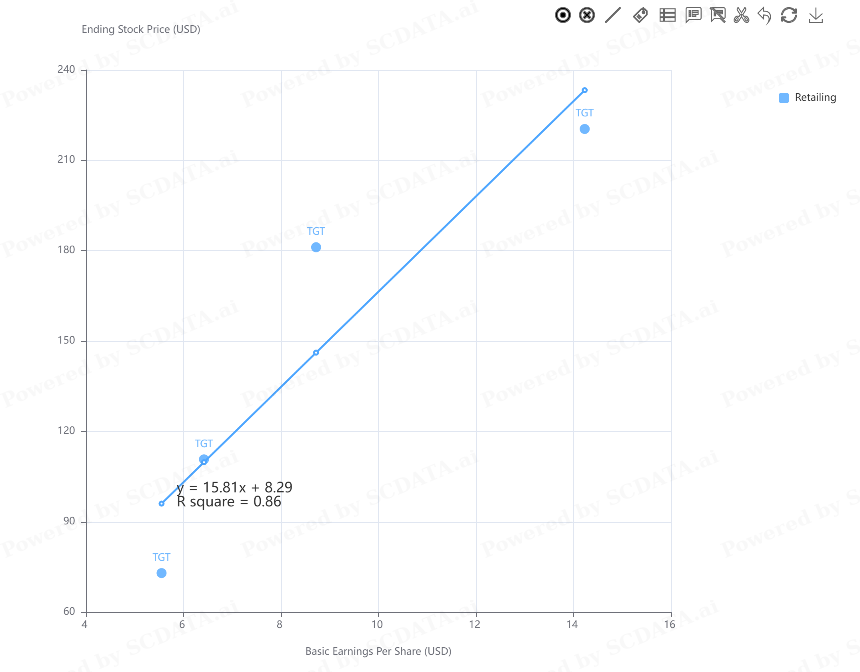Click the speech bubble annotation icon
The image size is (860, 672).
pyautogui.click(x=693, y=15)
